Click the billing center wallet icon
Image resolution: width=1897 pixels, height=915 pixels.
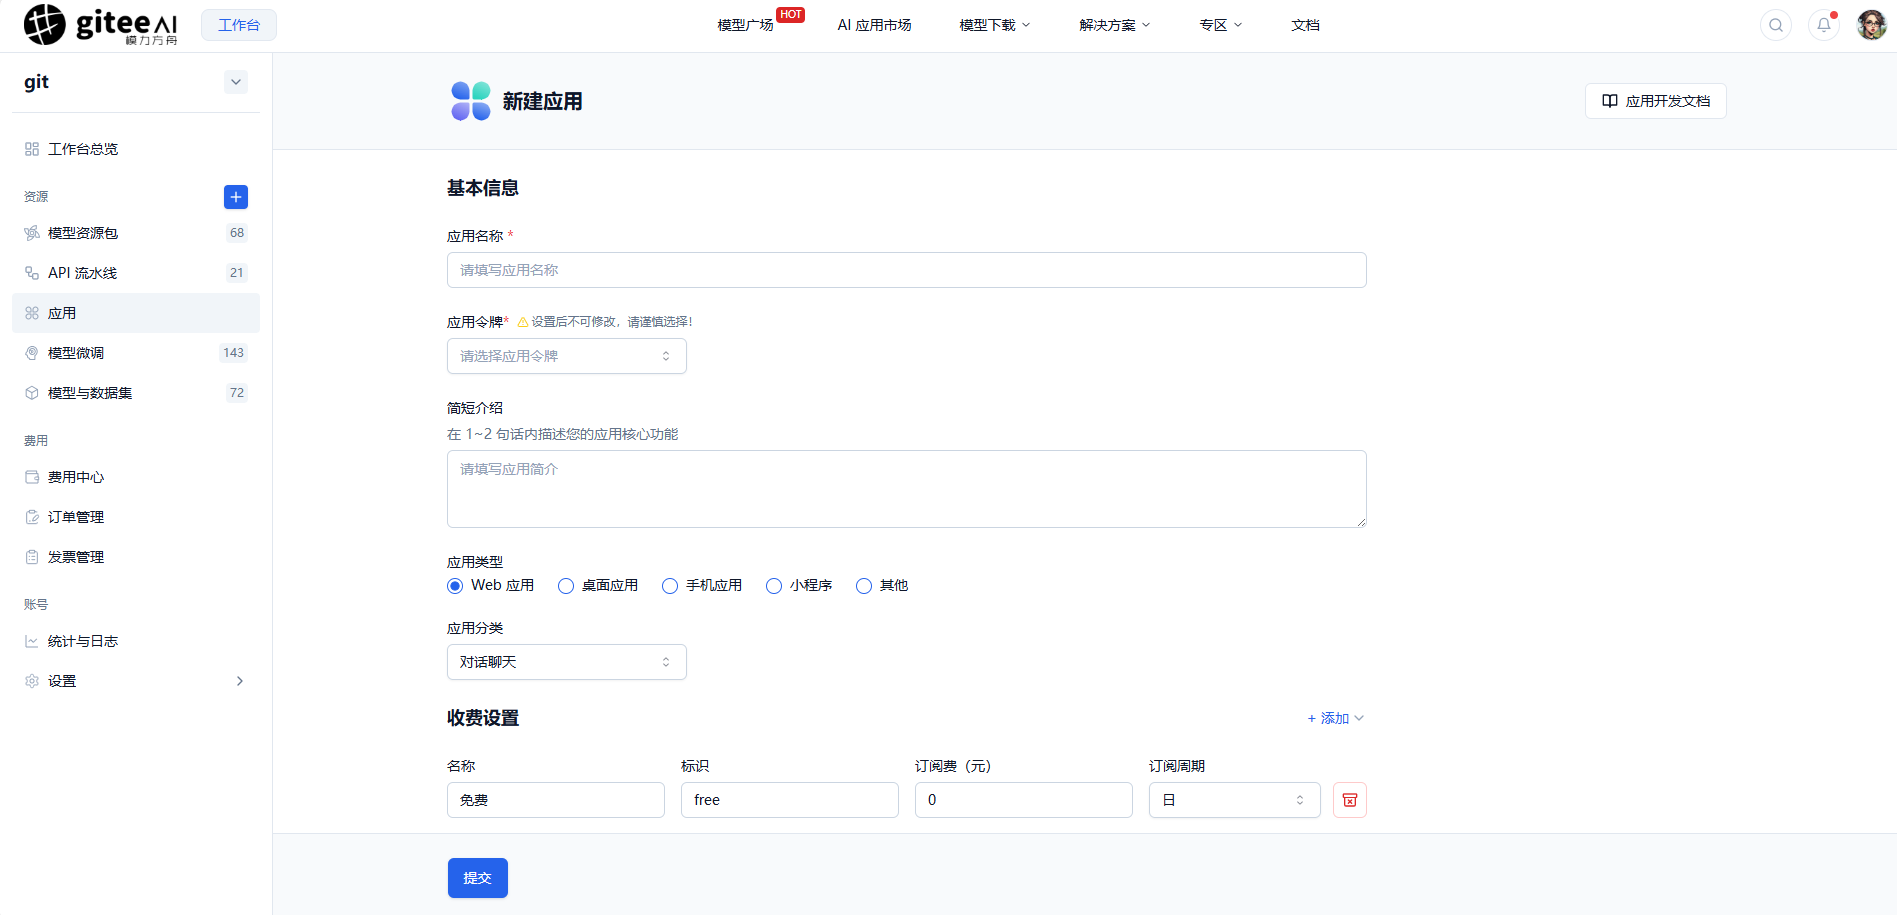click(x=32, y=477)
